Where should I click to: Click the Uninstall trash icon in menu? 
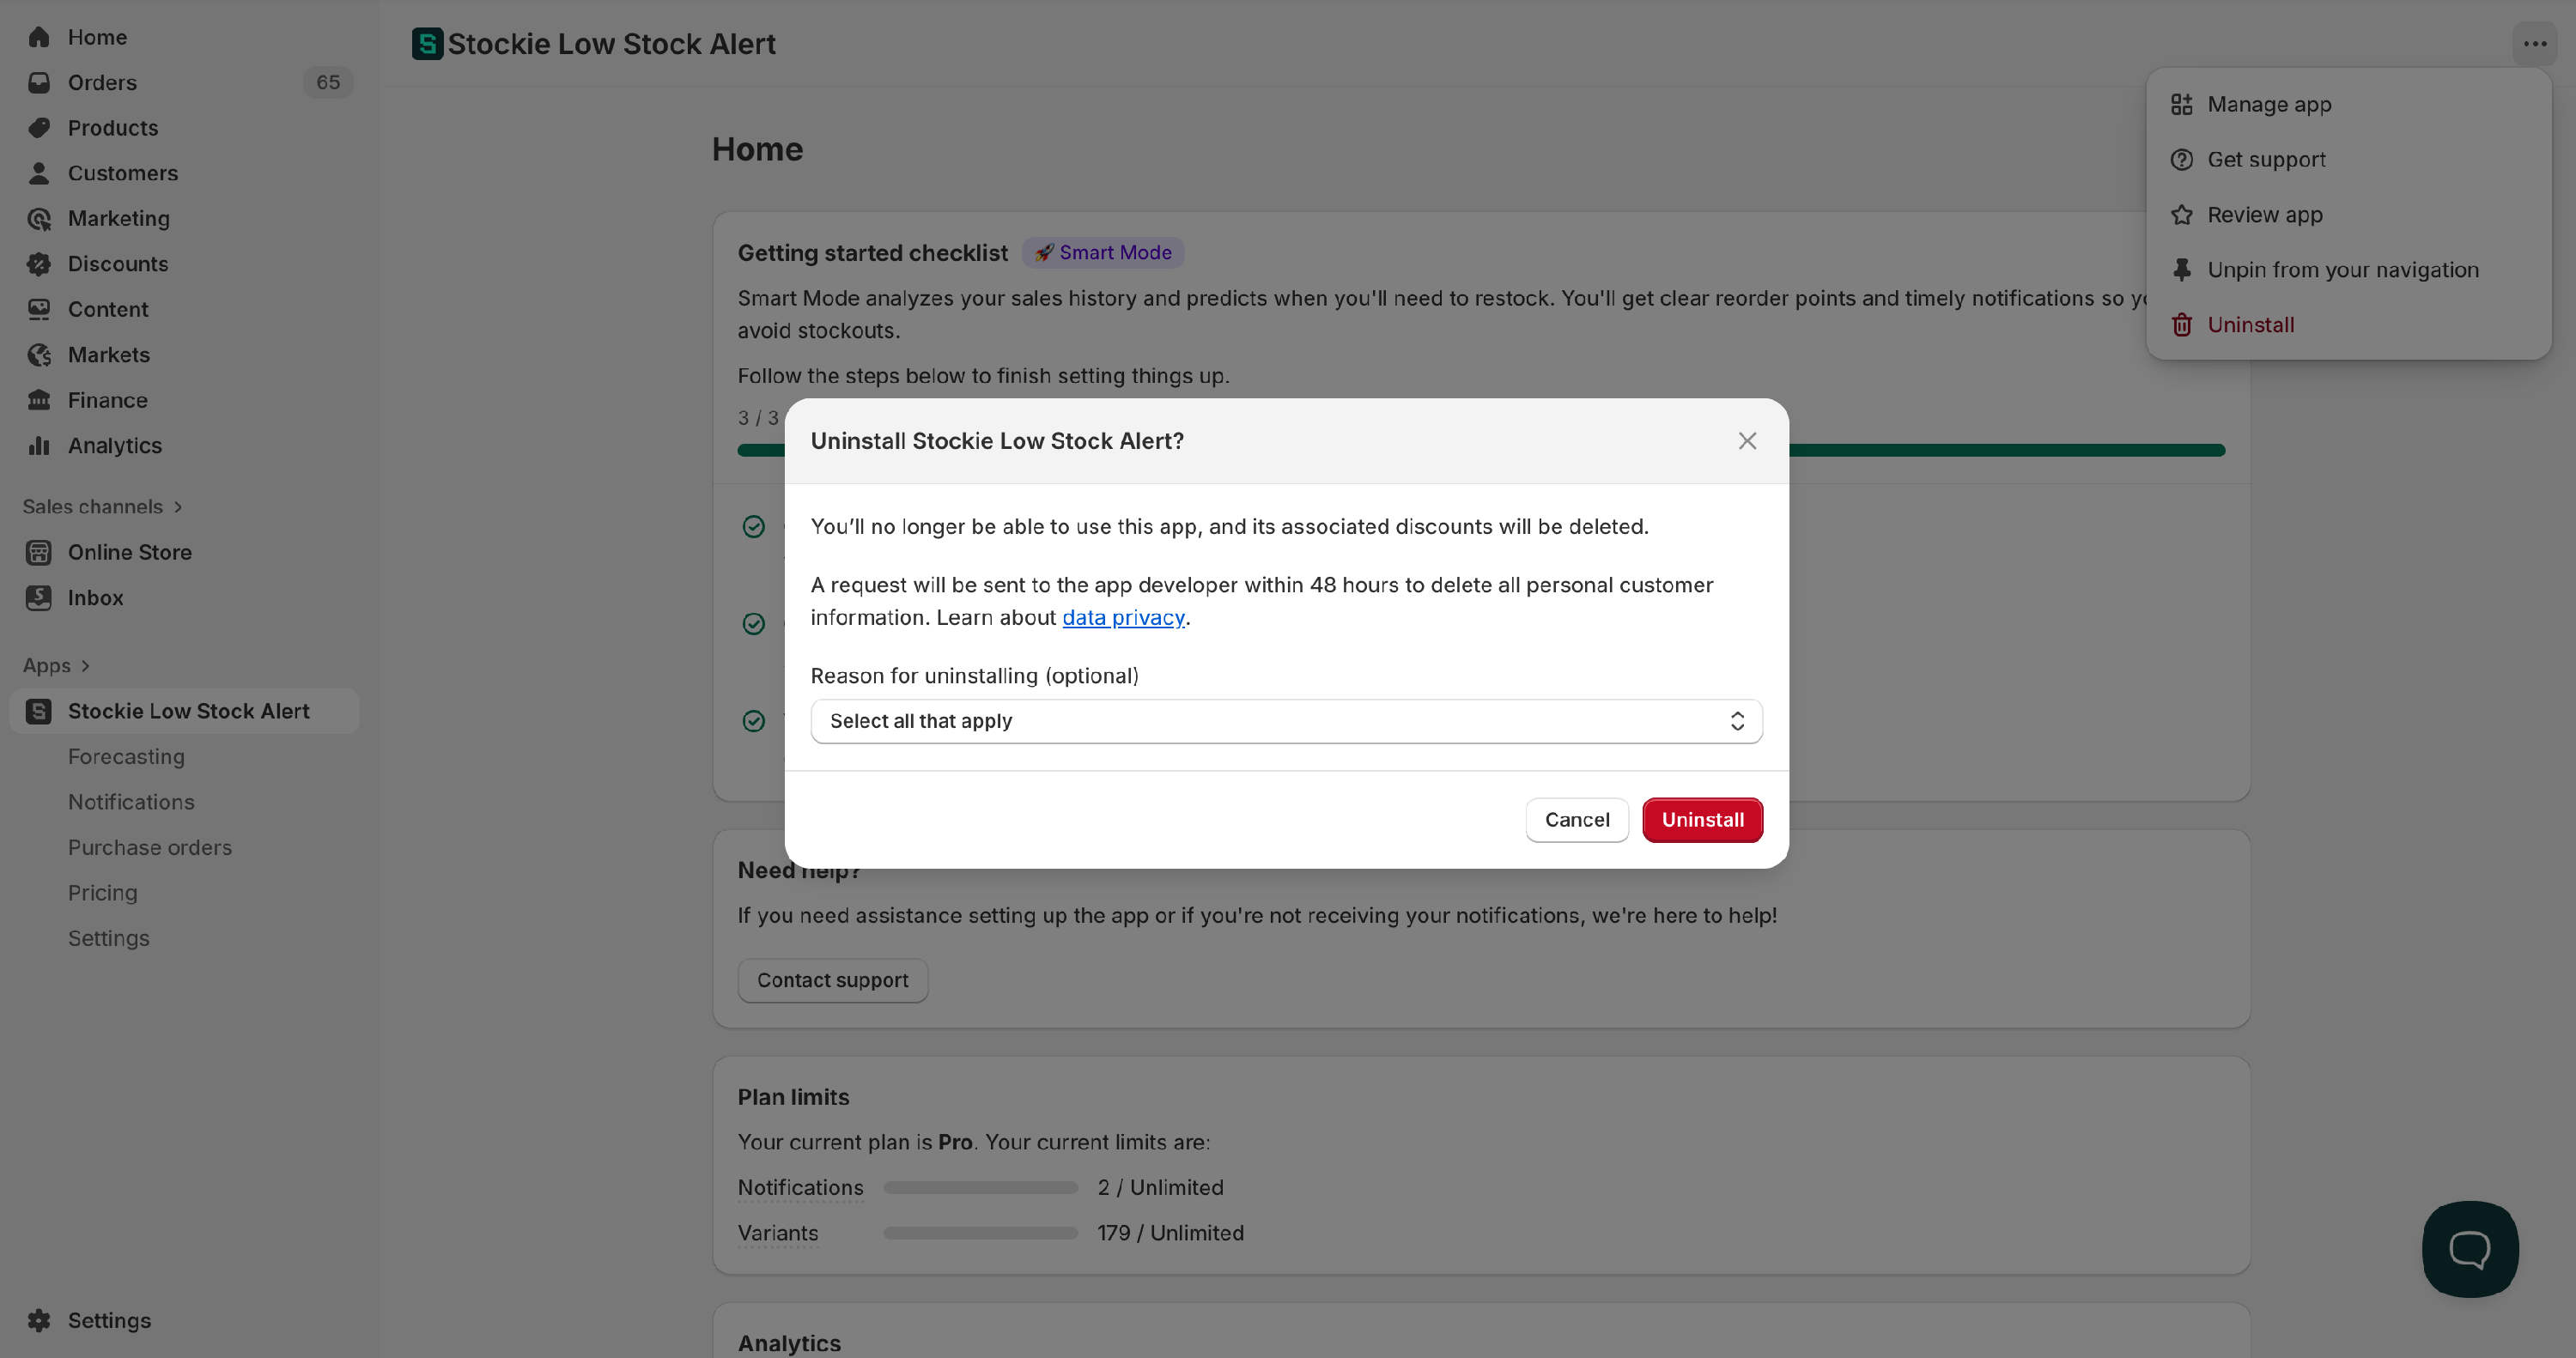[x=2181, y=325]
